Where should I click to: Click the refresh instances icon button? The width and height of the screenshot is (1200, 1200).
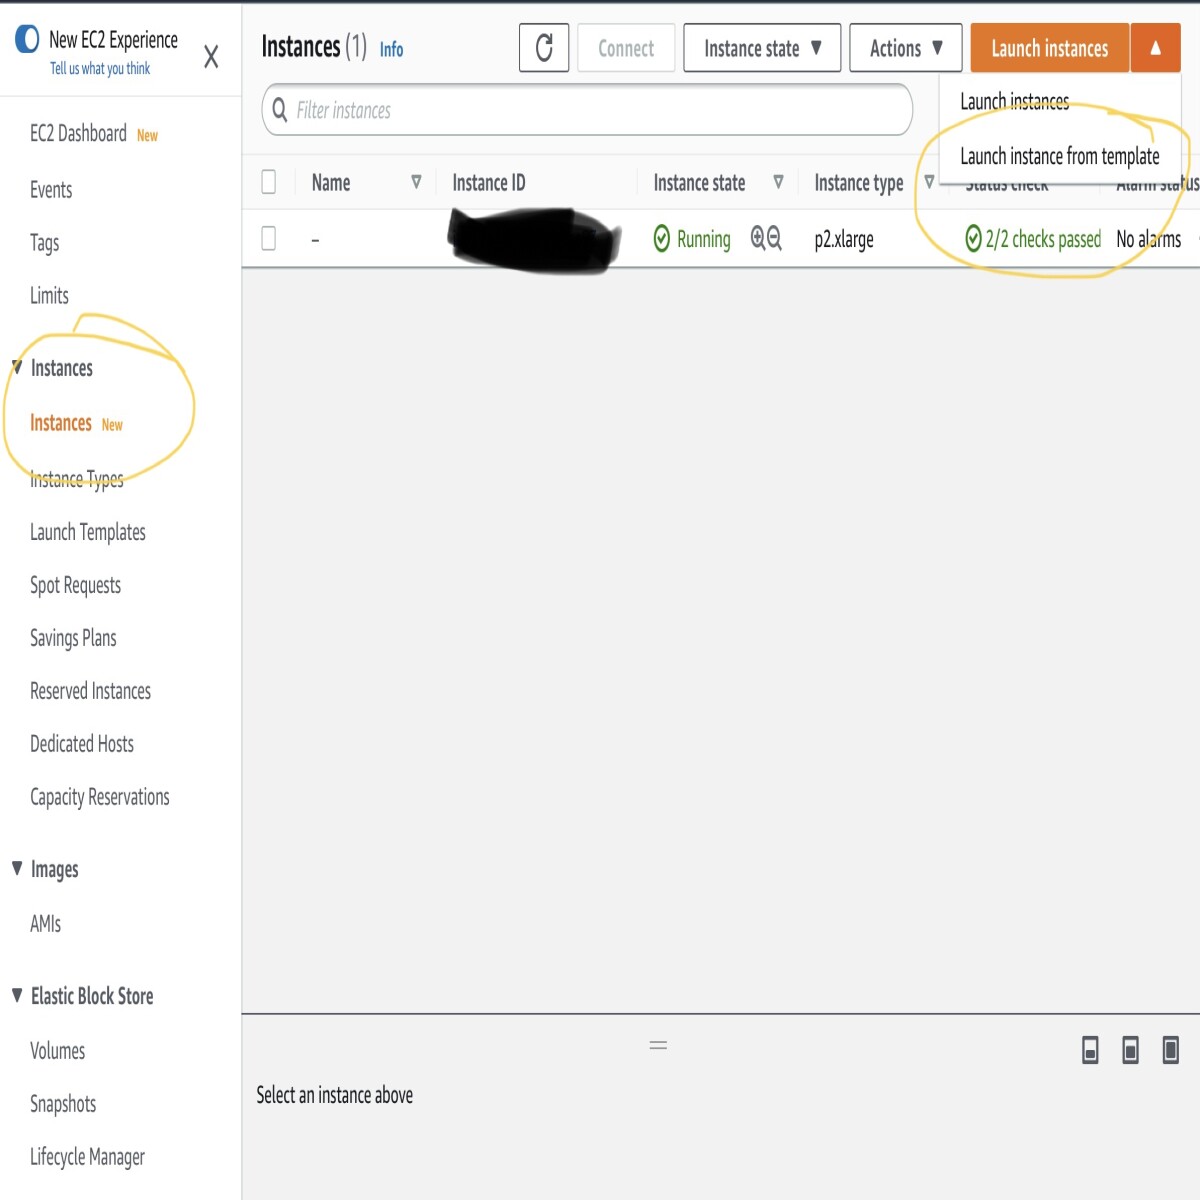[544, 48]
